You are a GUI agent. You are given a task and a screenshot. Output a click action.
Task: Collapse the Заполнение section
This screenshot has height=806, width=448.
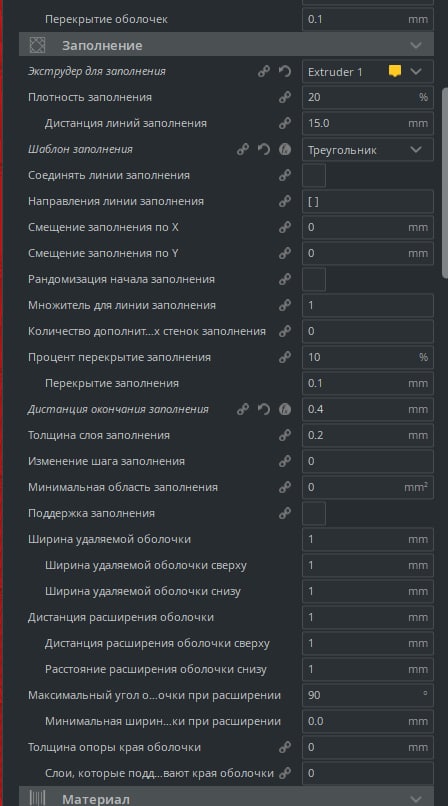(x=416, y=45)
